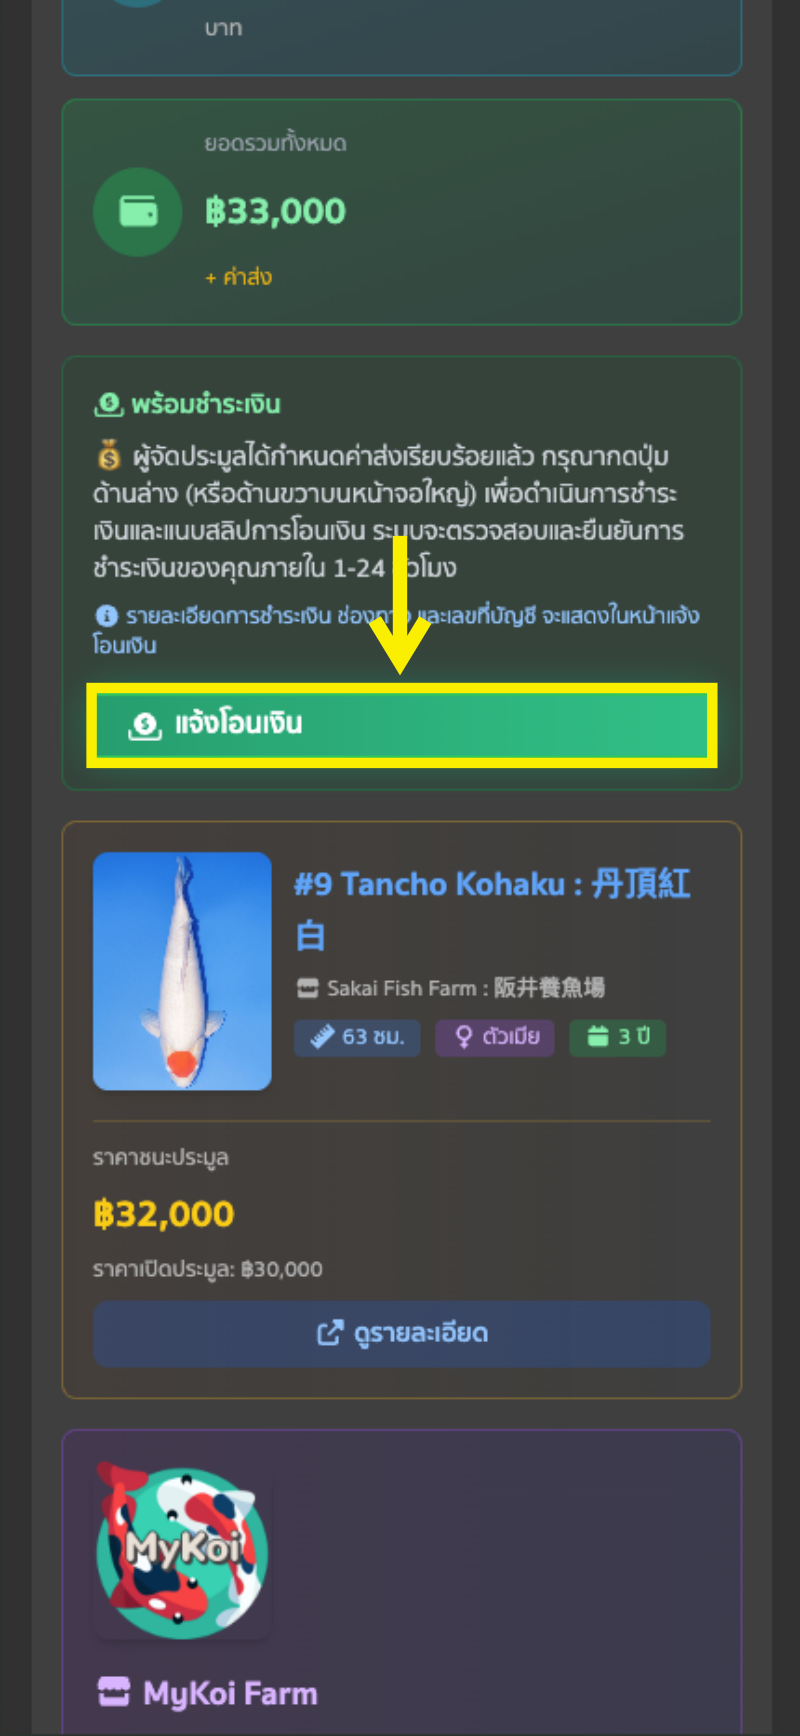Click the #9 Tancho Kohaku title link
Image resolution: width=800 pixels, height=1736 pixels.
click(492, 909)
